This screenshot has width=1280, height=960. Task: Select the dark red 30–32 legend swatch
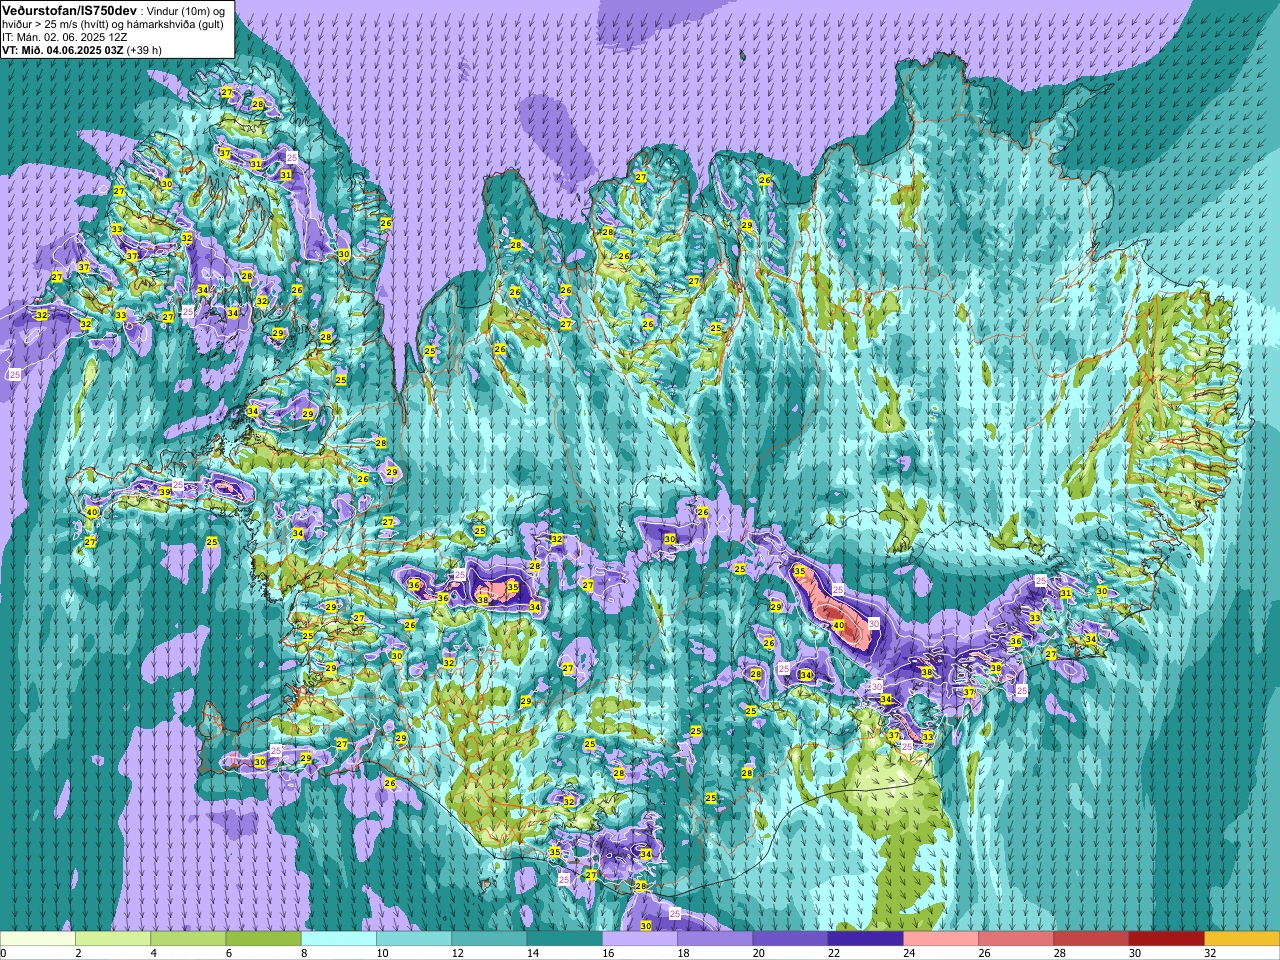[1166, 939]
